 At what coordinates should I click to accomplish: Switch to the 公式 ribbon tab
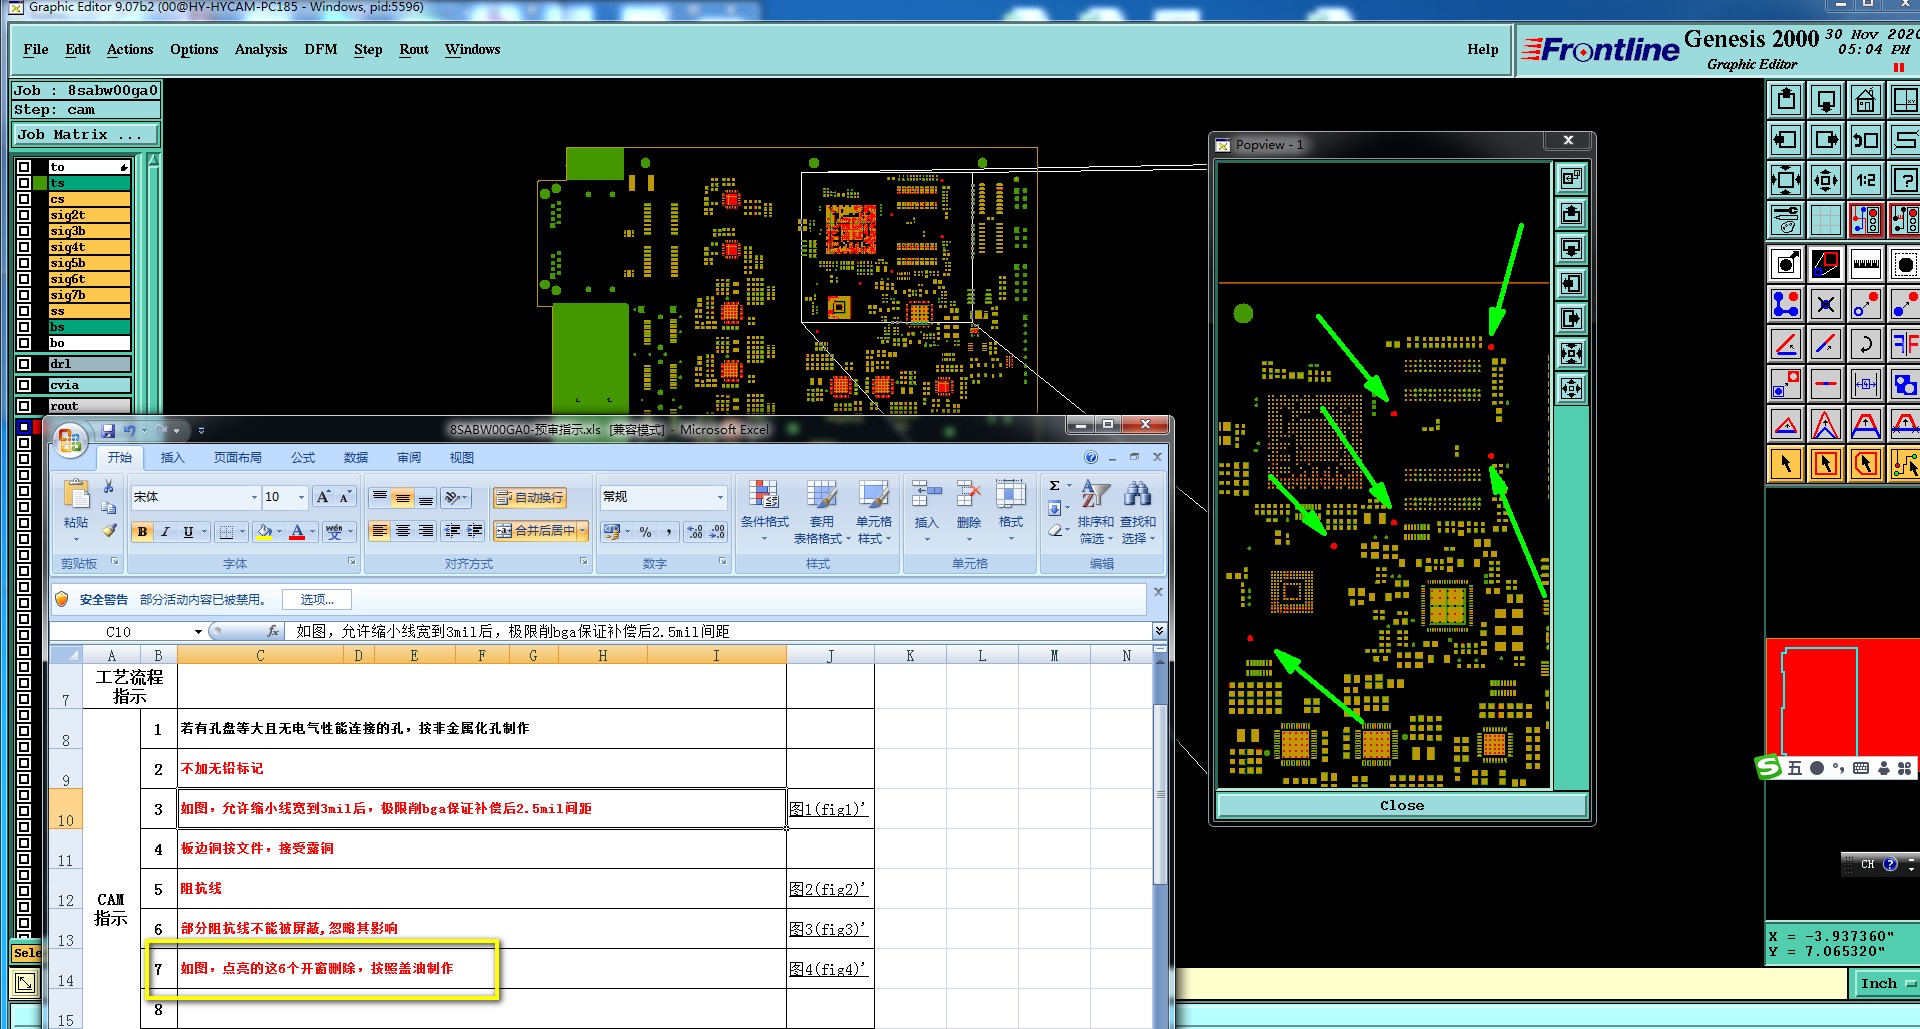302,457
